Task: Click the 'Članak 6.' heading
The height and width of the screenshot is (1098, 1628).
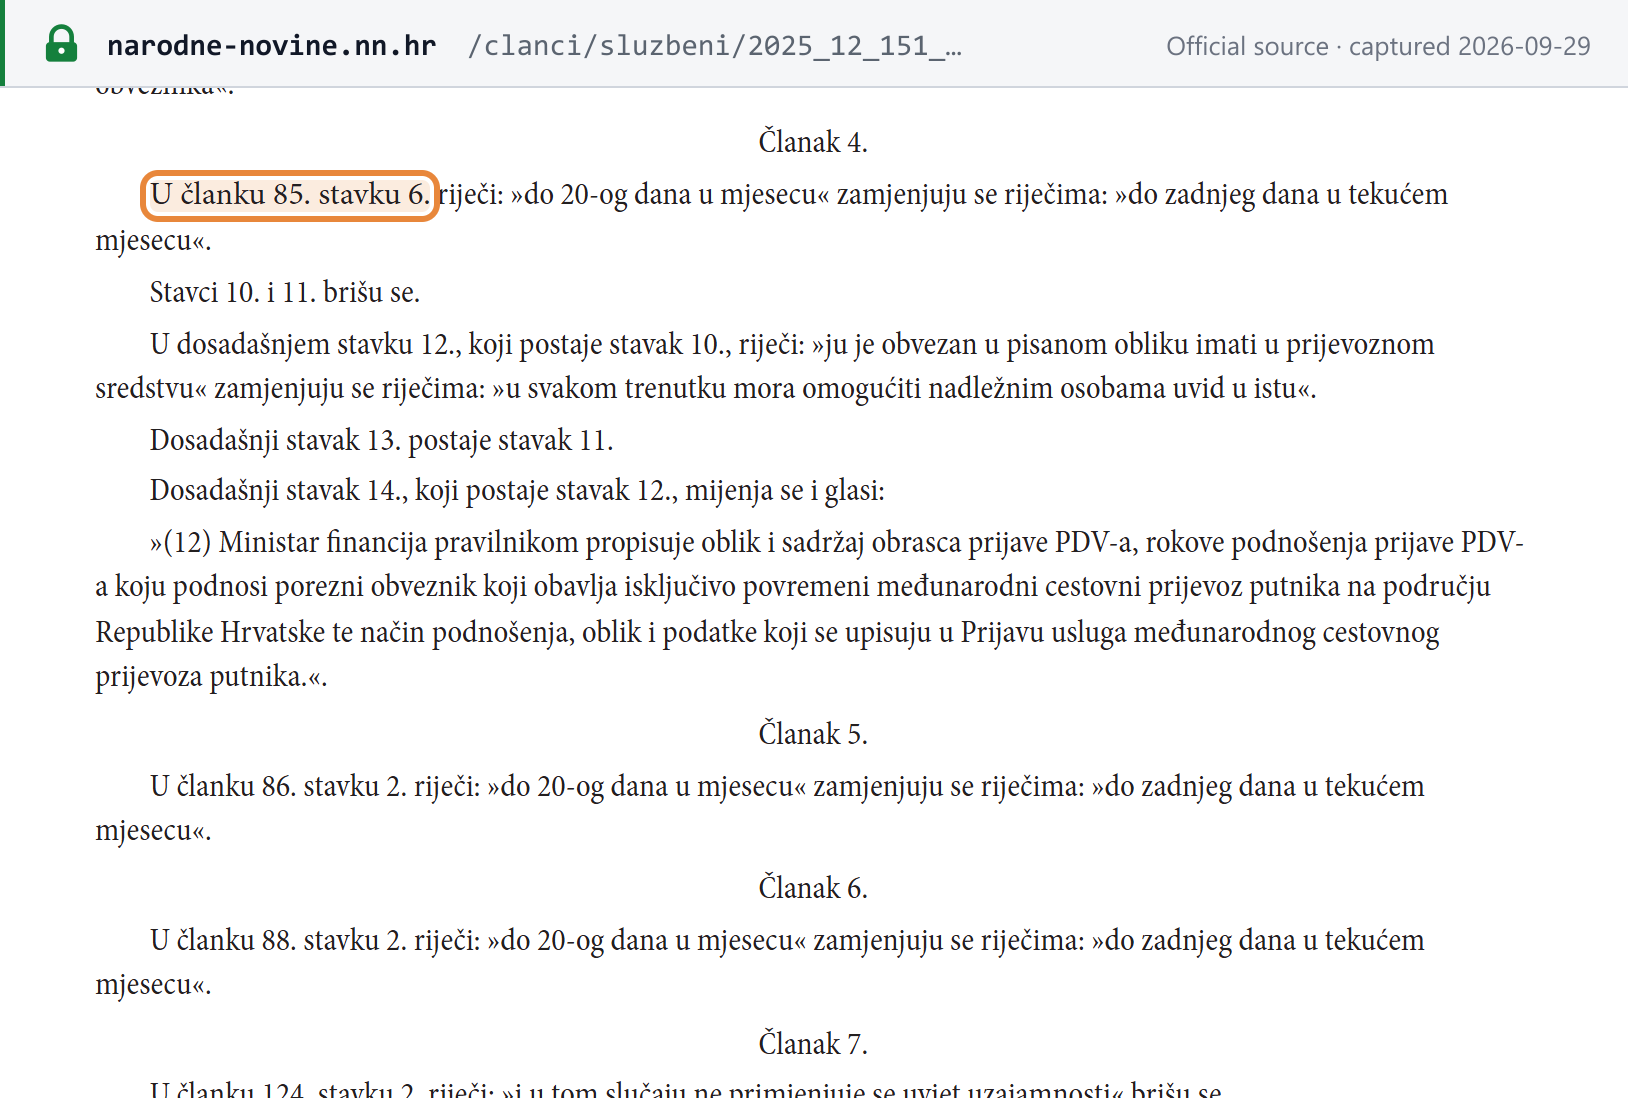Action: tap(813, 888)
